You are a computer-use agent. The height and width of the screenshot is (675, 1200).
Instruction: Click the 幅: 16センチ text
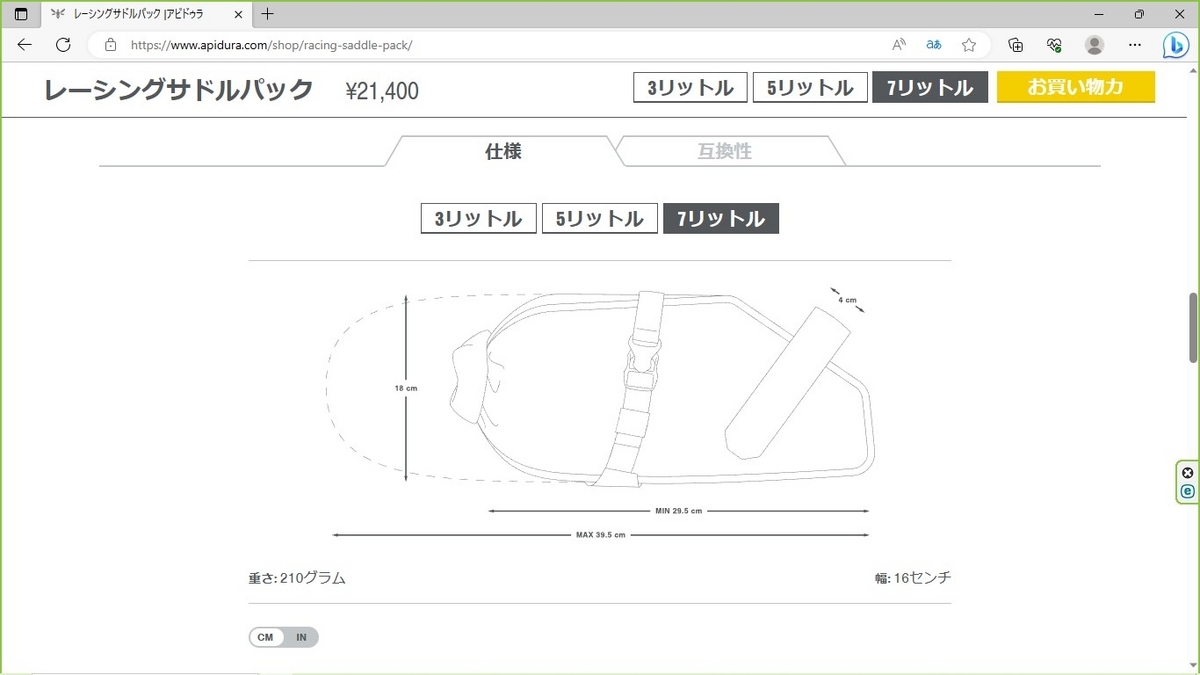pyautogui.click(x=913, y=578)
